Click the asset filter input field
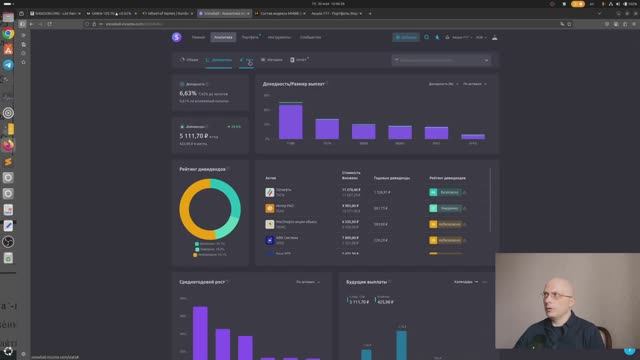This screenshot has width=640, height=360. point(441,60)
